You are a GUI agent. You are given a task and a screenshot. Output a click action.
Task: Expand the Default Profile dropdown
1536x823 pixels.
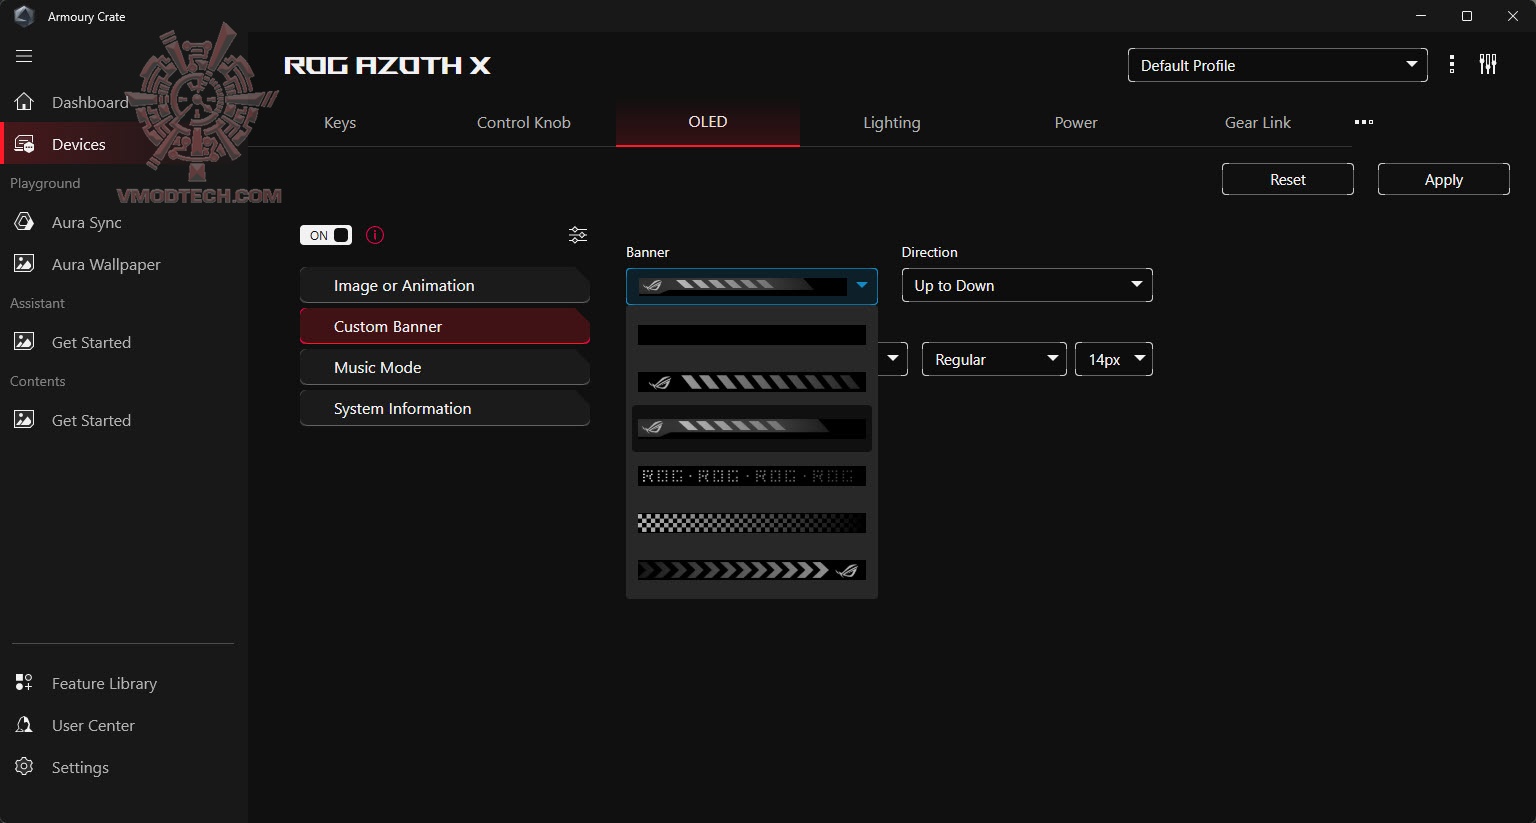point(1278,65)
